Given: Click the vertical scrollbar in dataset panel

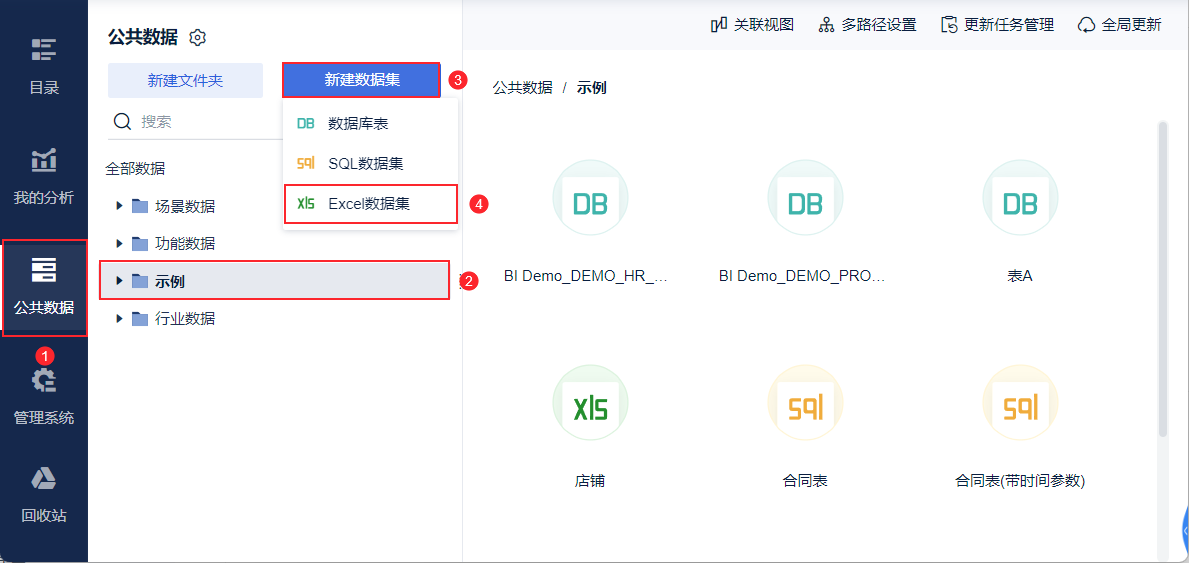Looking at the screenshot, I should point(1162,280).
